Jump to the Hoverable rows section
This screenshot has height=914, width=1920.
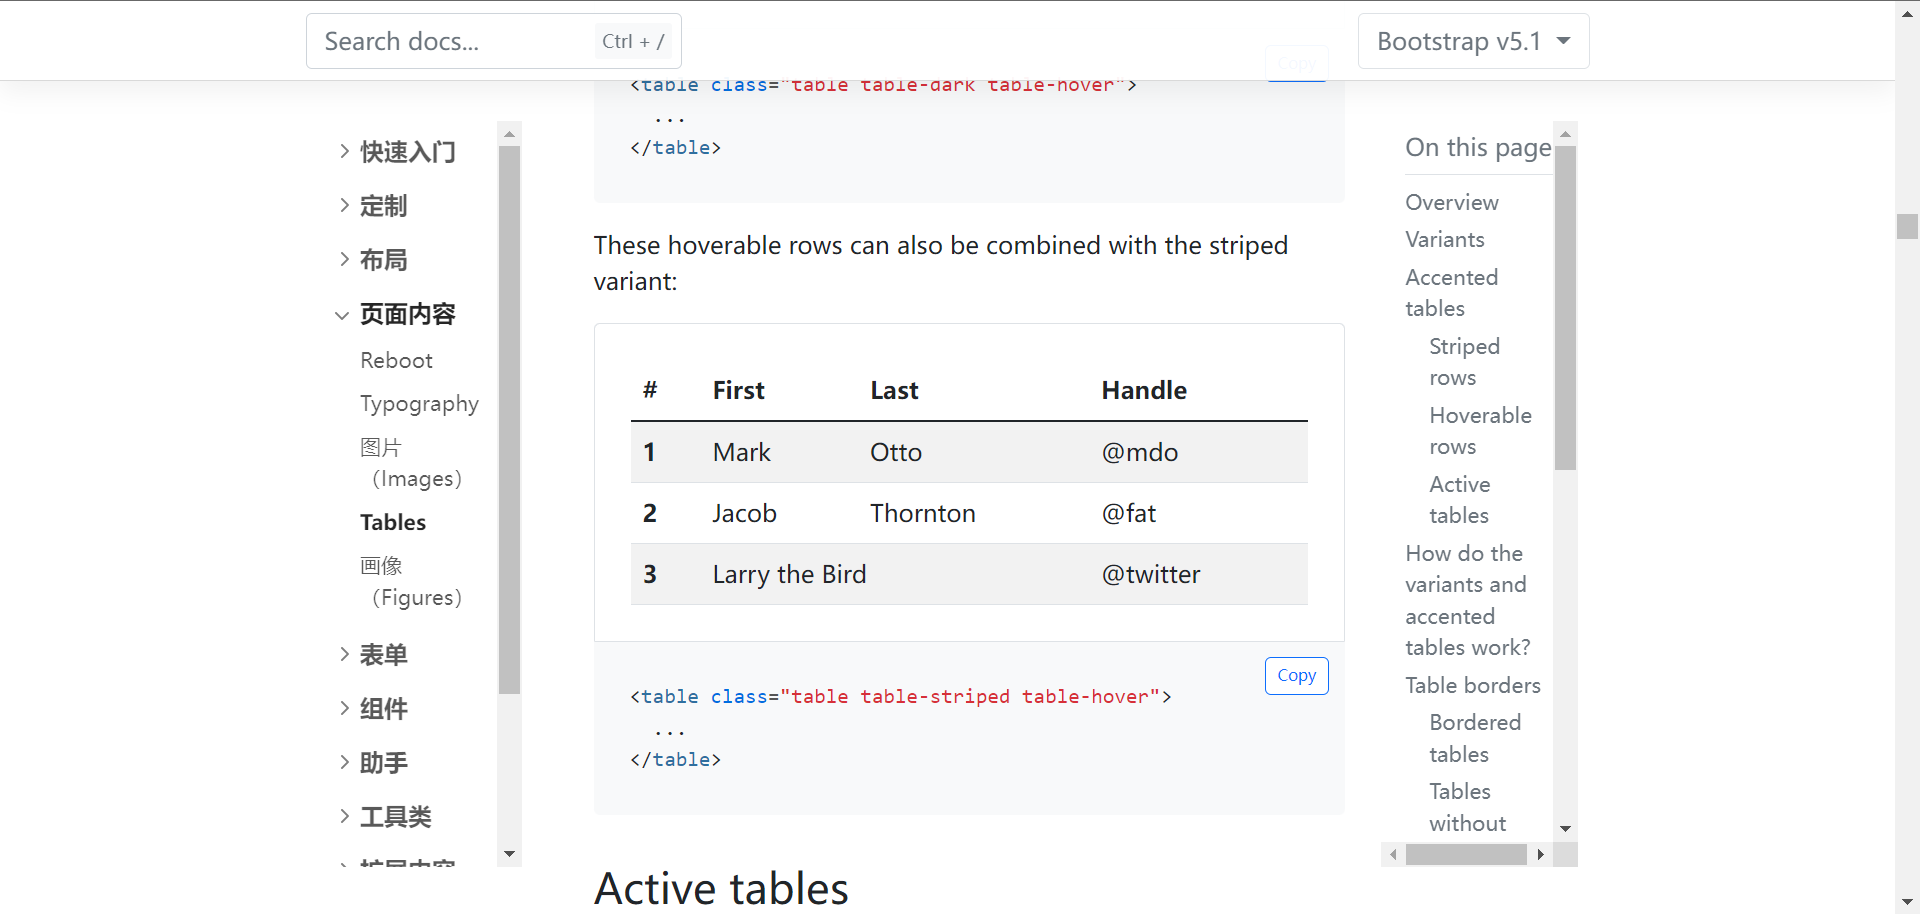point(1481,430)
